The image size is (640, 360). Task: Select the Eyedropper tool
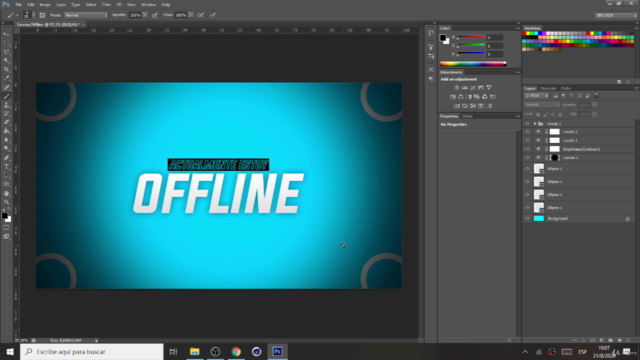click(7, 78)
